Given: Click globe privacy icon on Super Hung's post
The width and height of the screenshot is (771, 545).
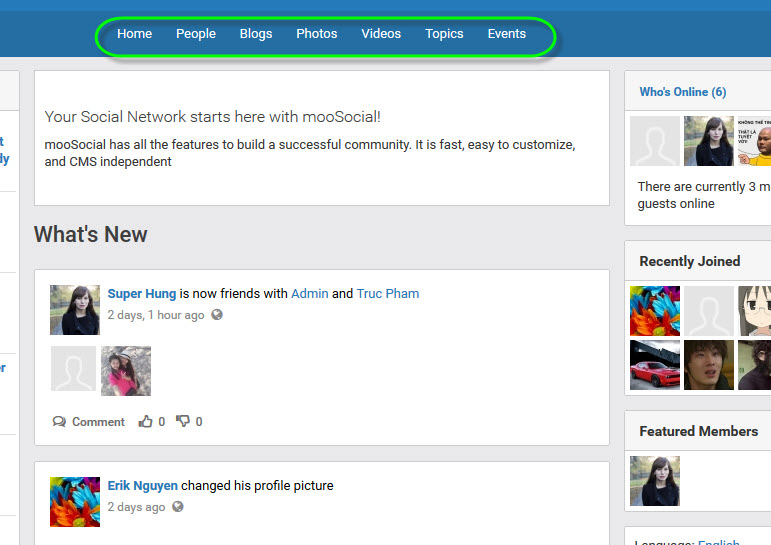Looking at the screenshot, I should [x=217, y=315].
